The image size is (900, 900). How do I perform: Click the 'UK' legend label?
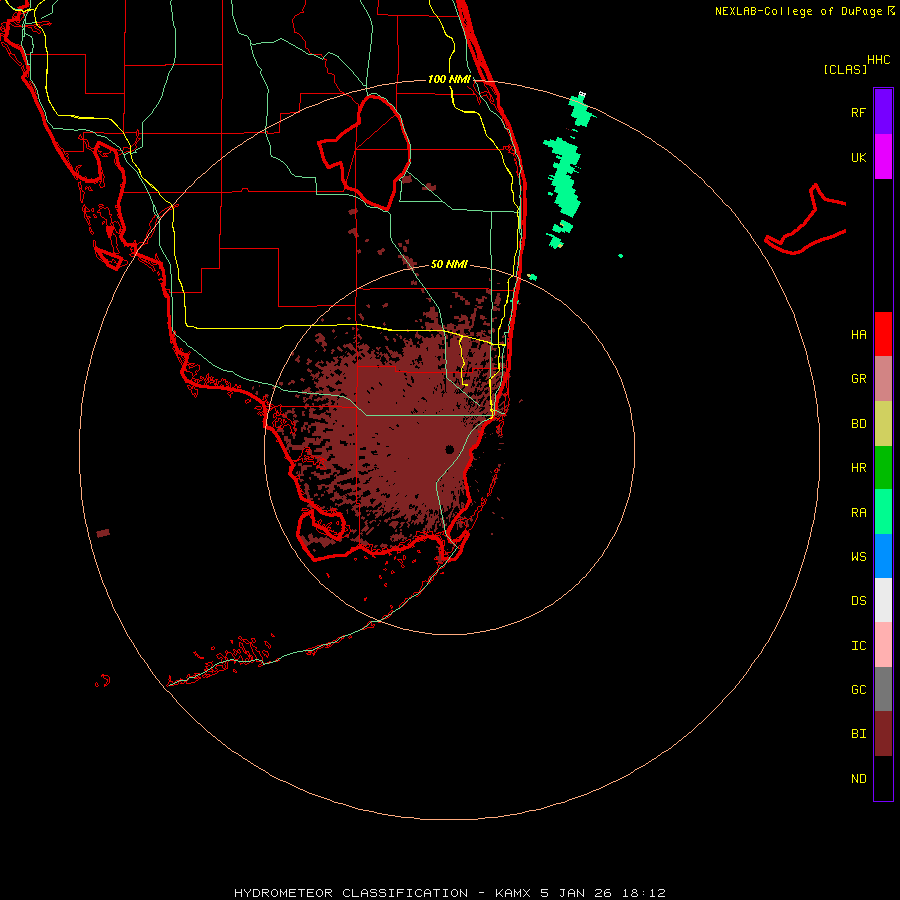(x=858, y=158)
